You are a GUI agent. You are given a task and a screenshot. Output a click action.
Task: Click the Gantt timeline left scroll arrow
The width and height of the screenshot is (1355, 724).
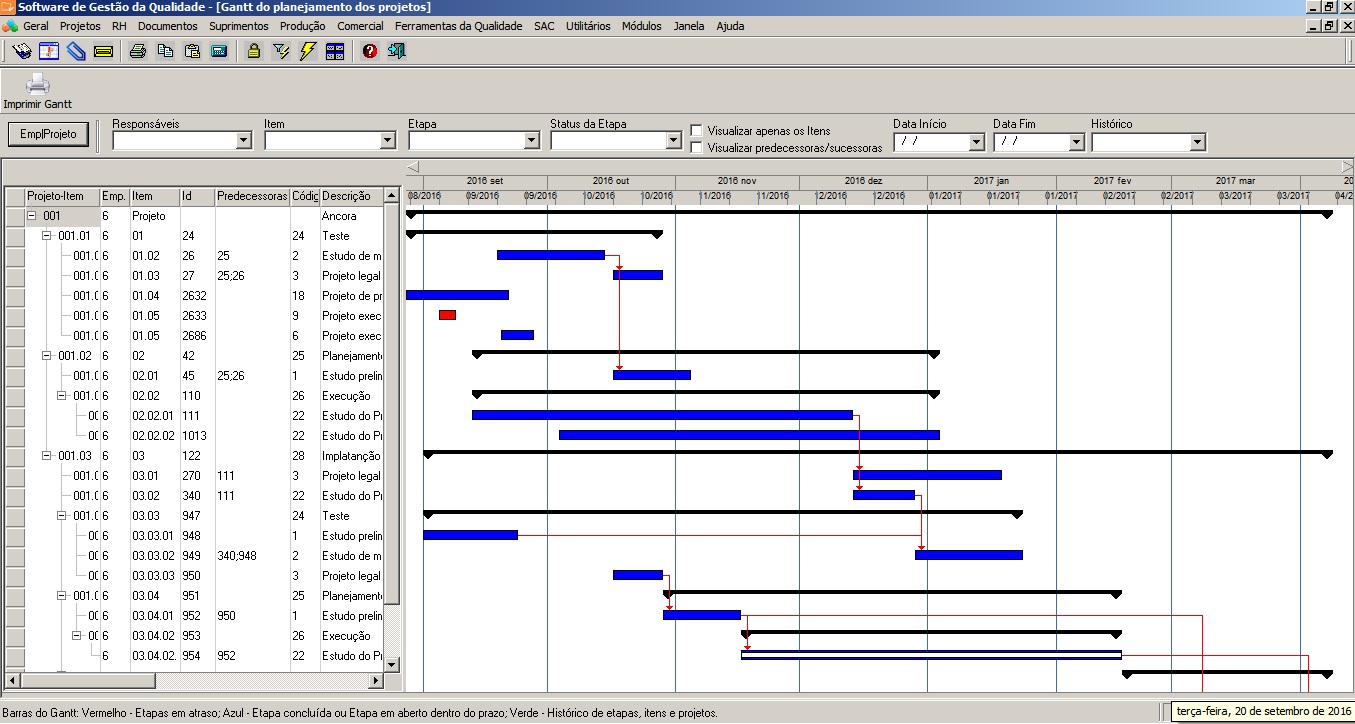tap(413, 166)
